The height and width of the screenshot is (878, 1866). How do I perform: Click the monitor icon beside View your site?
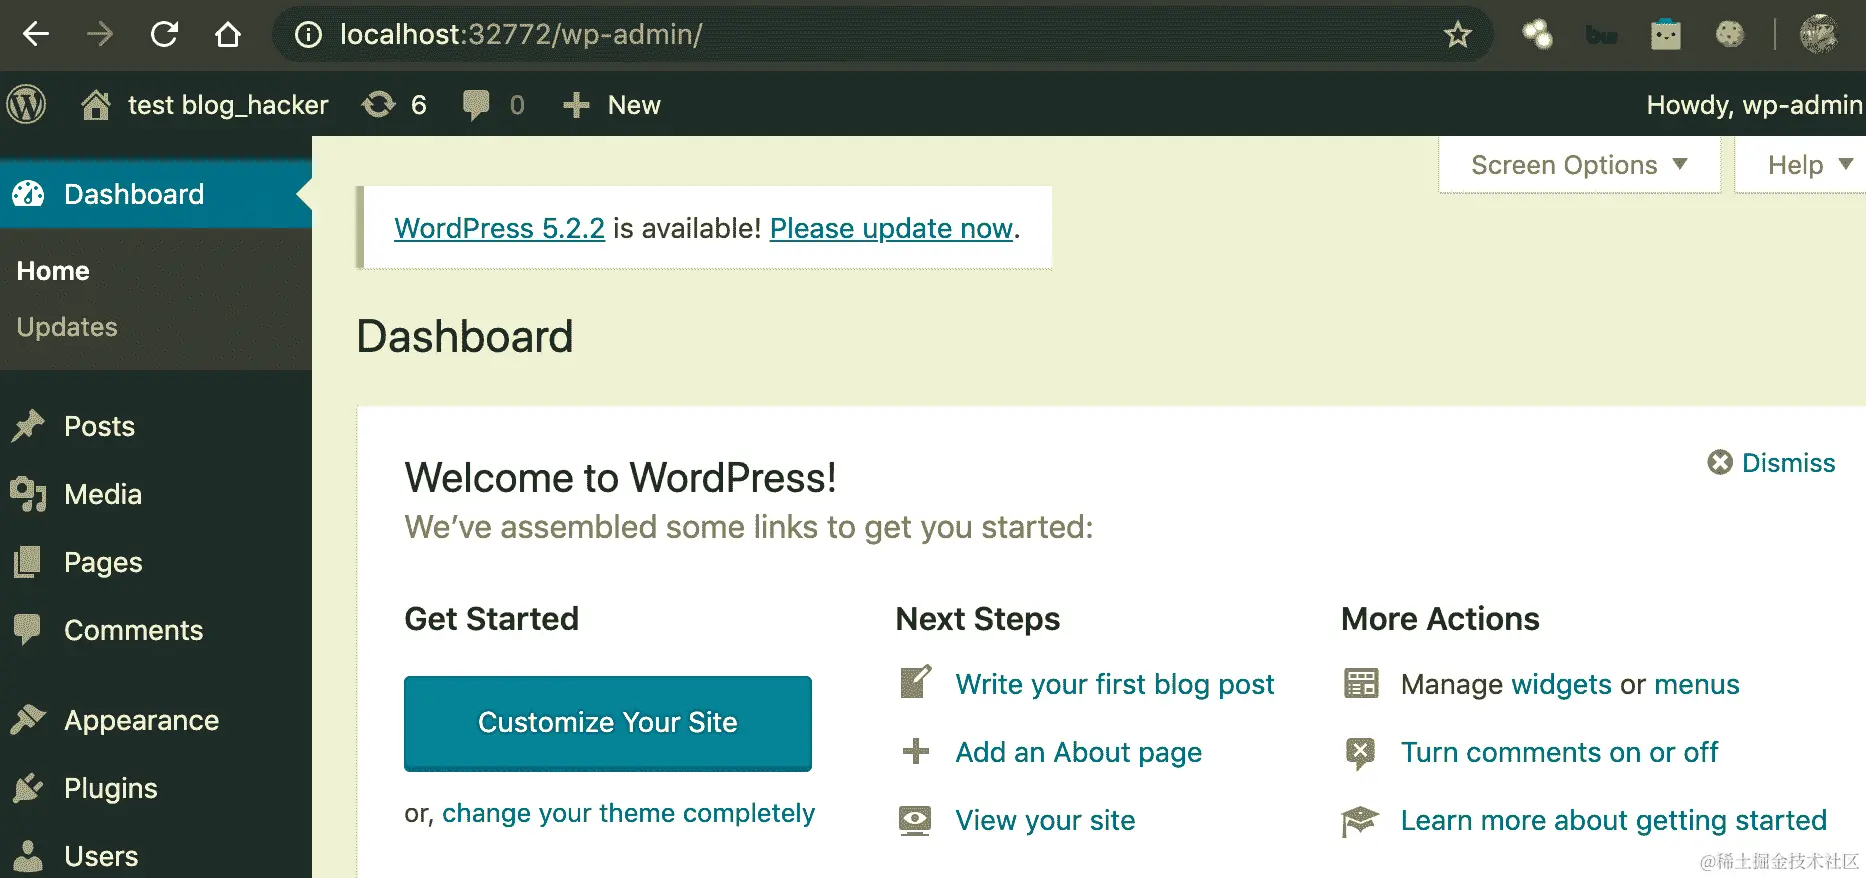(x=915, y=820)
